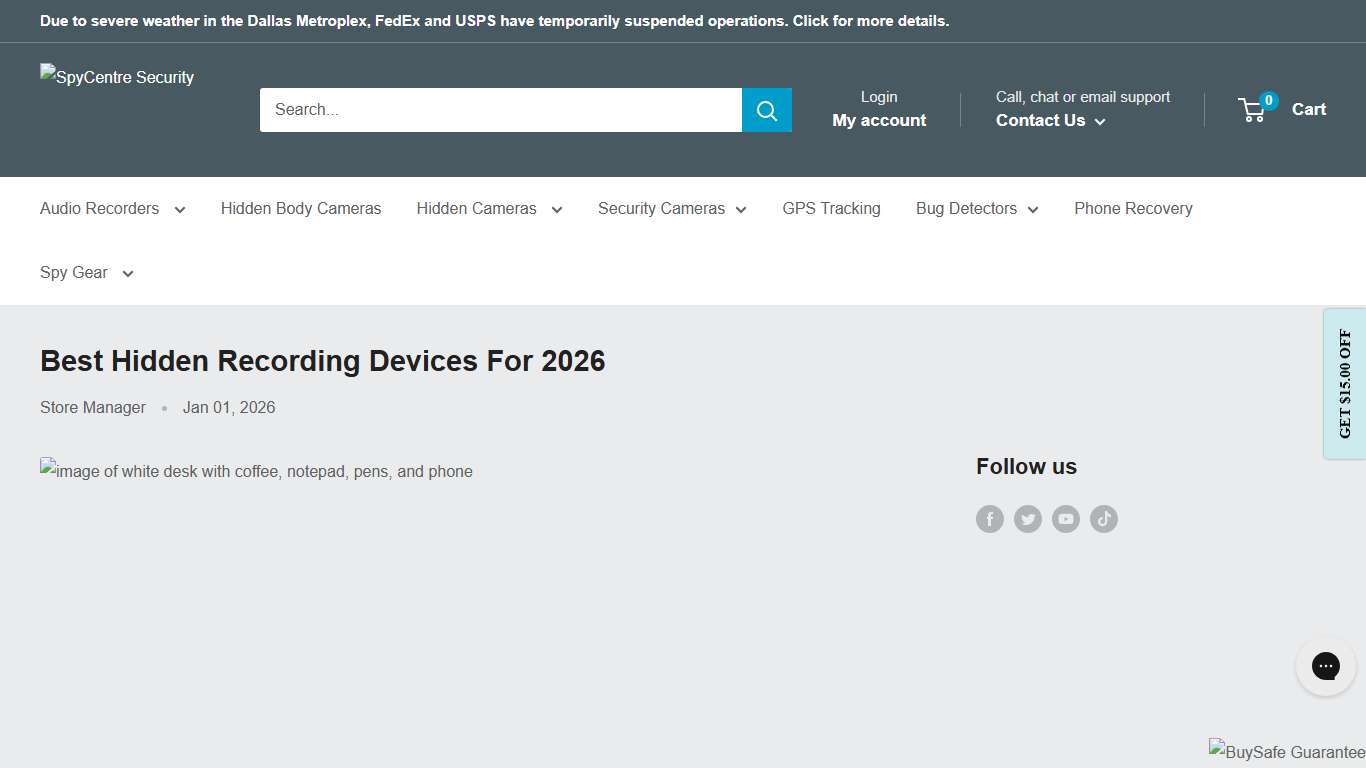Select the GPS Tracking menu item
1366x768 pixels.
point(831,208)
